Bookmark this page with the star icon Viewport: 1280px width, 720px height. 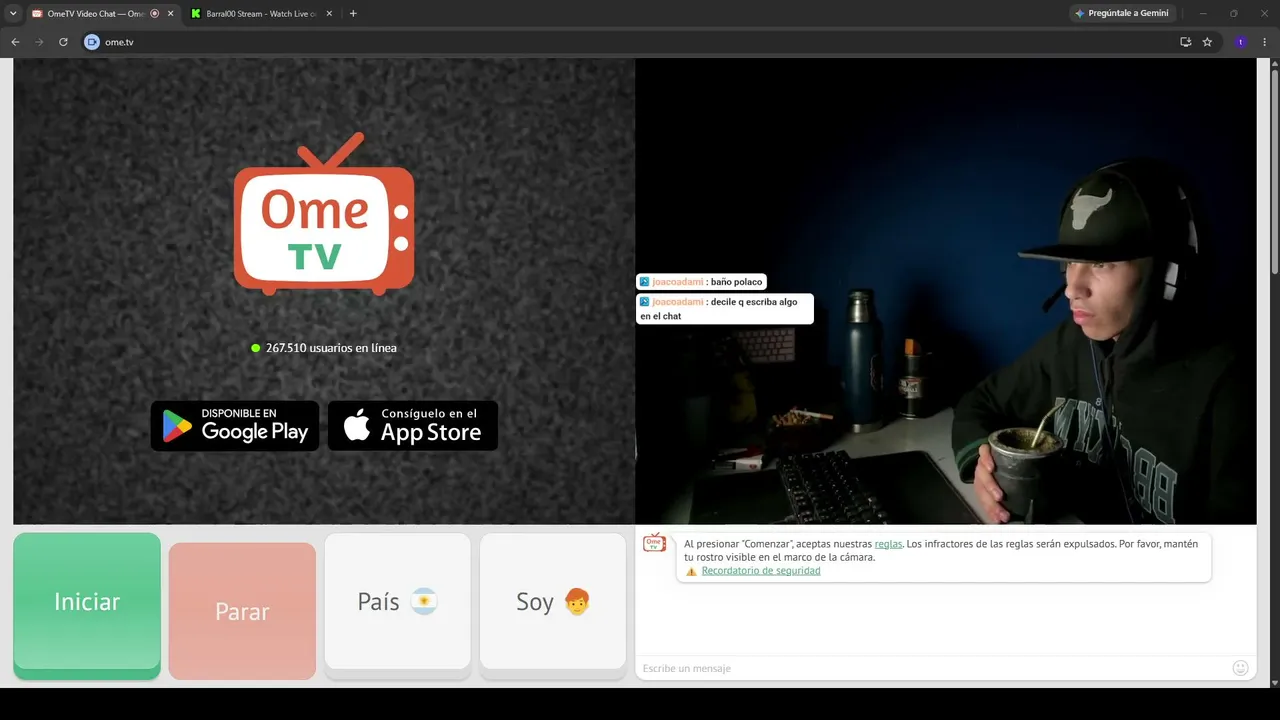[1207, 42]
